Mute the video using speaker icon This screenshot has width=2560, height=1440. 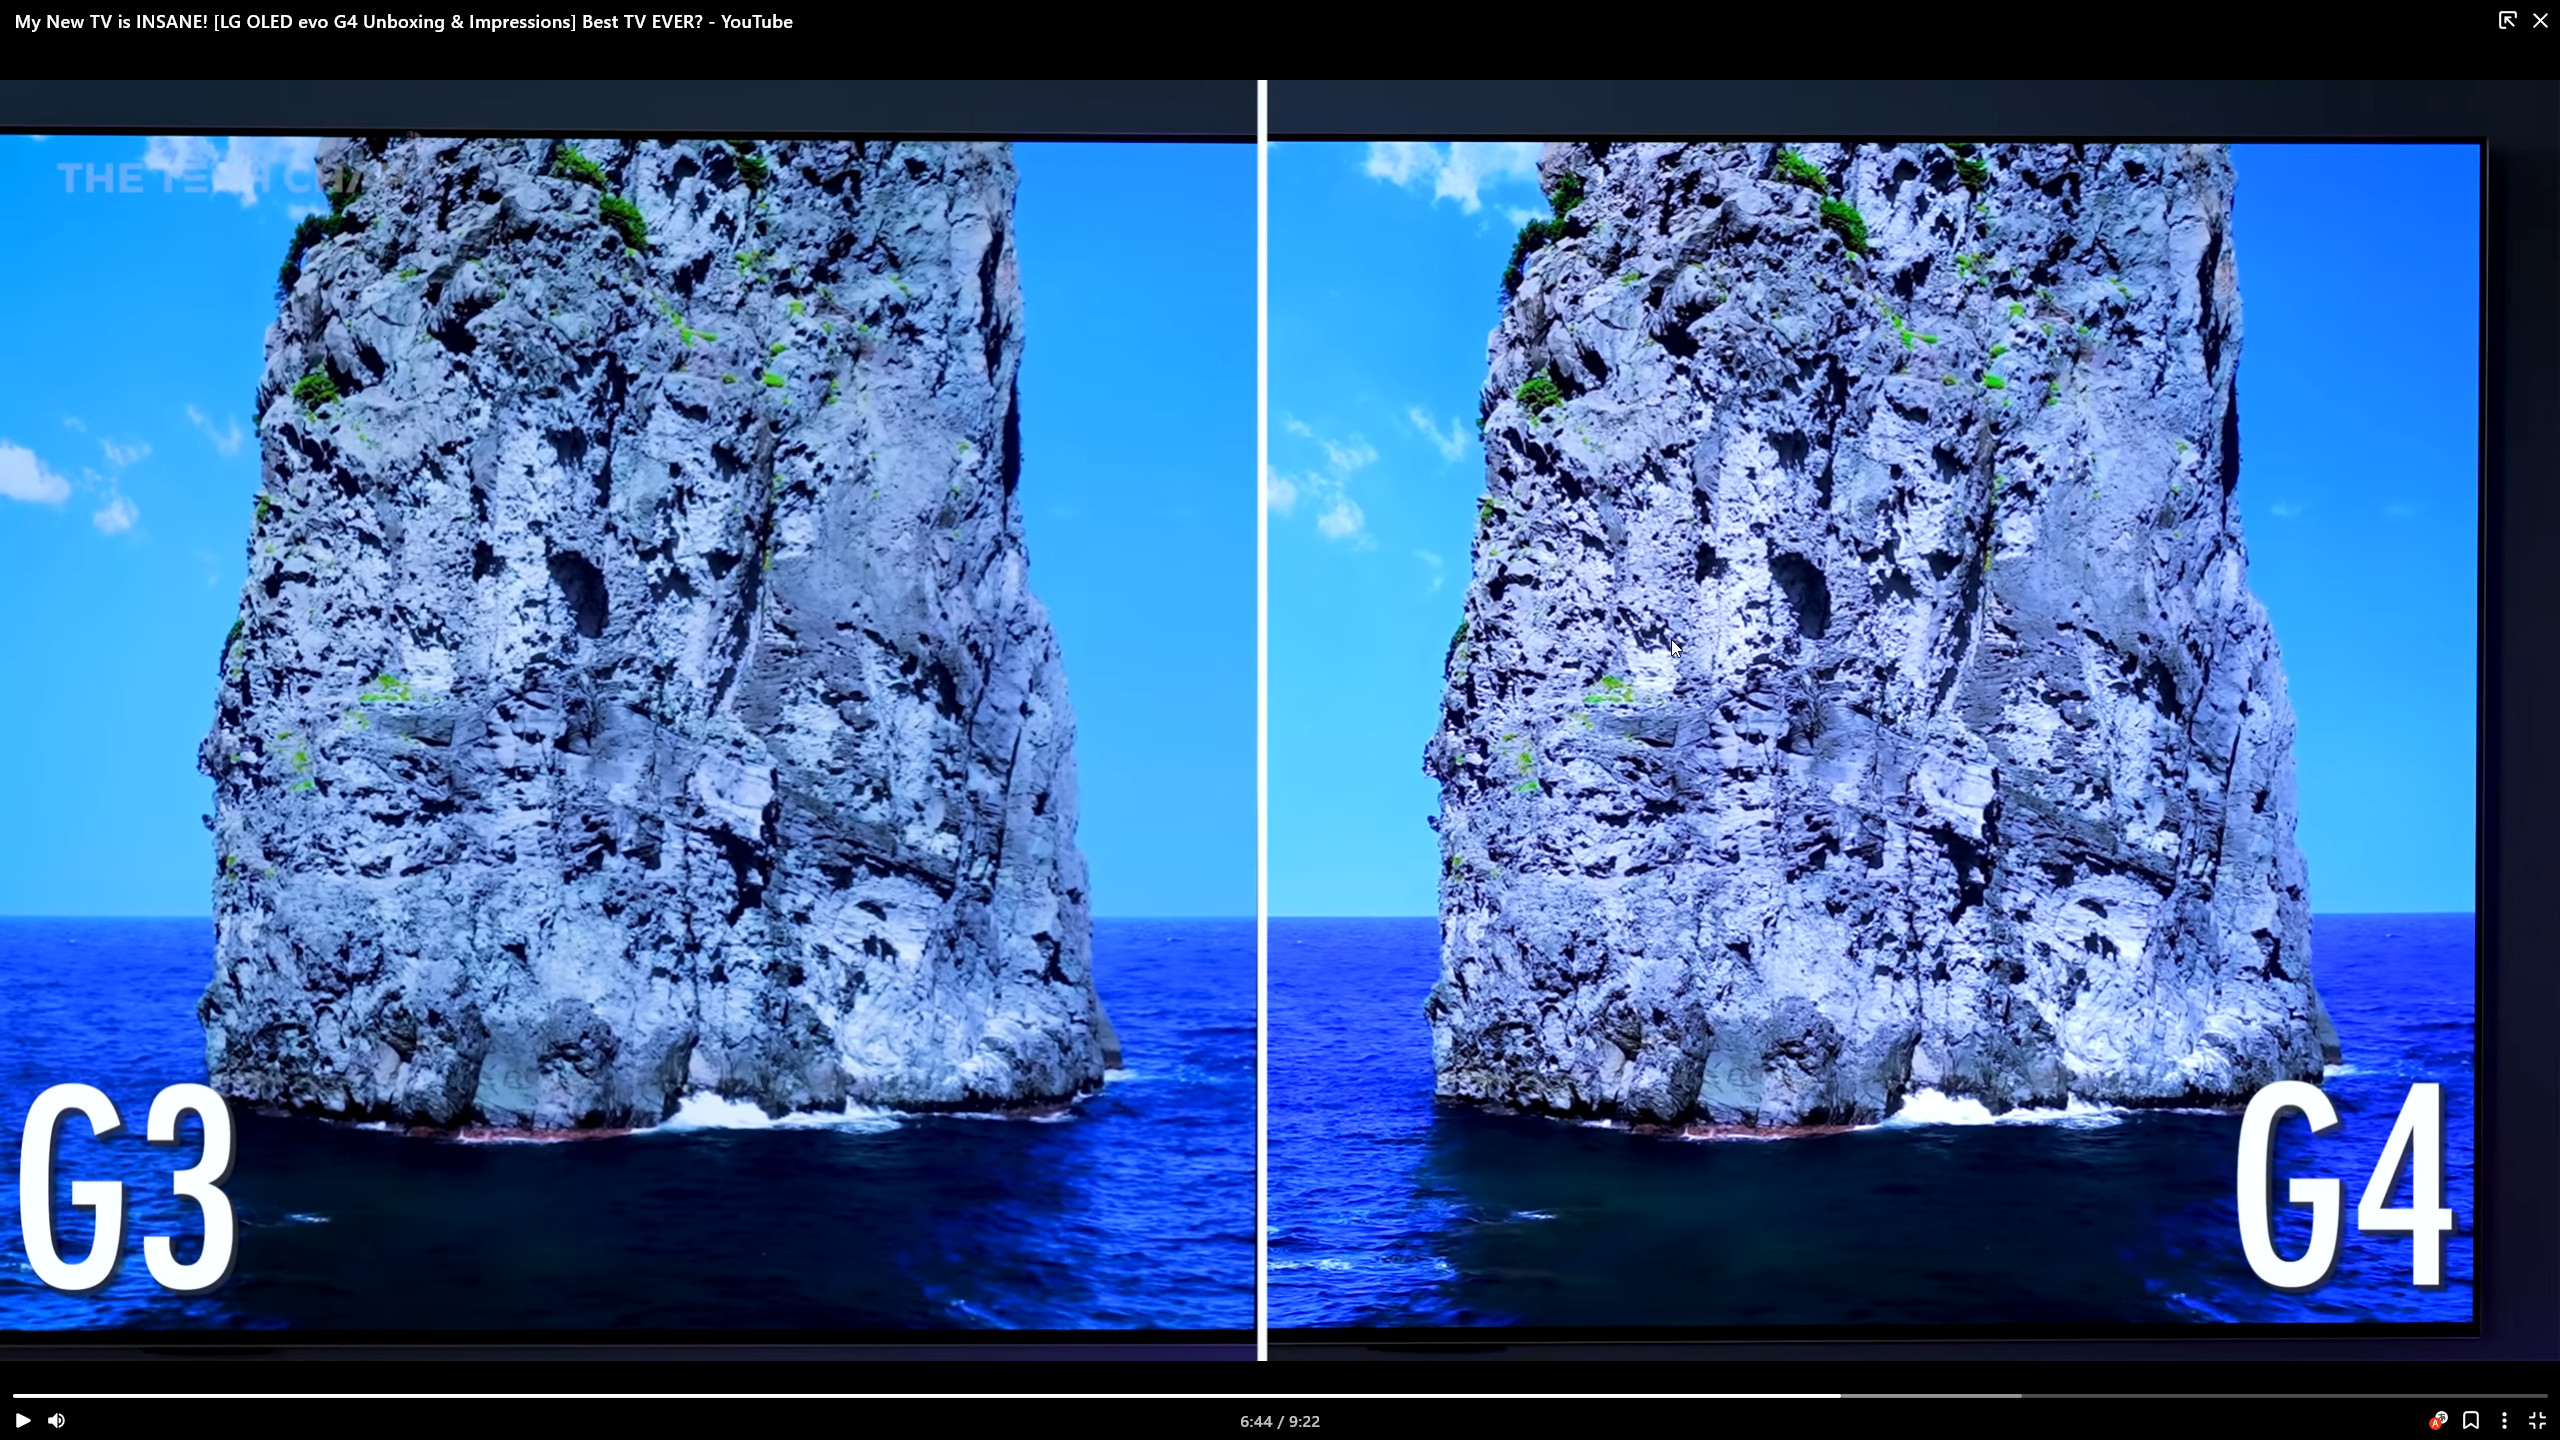(57, 1421)
